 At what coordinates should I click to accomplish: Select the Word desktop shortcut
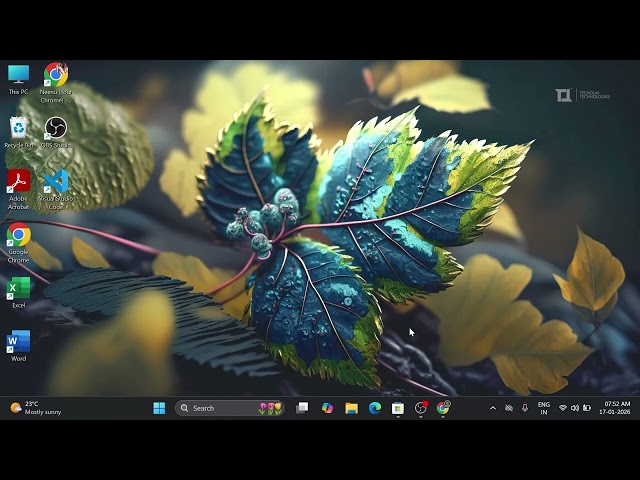tap(18, 346)
